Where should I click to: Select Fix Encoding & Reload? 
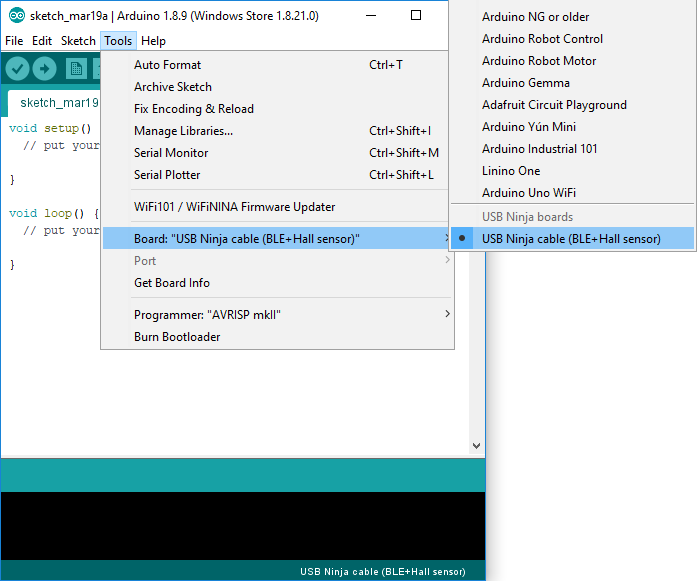tap(278, 109)
